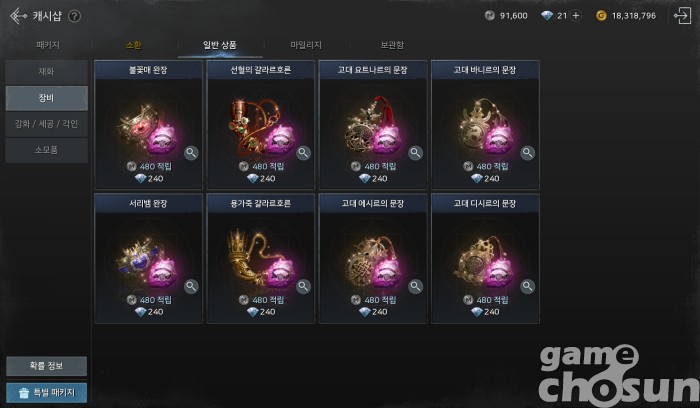Preview 불꽃매 완장 with magnifier icon

(x=191, y=153)
